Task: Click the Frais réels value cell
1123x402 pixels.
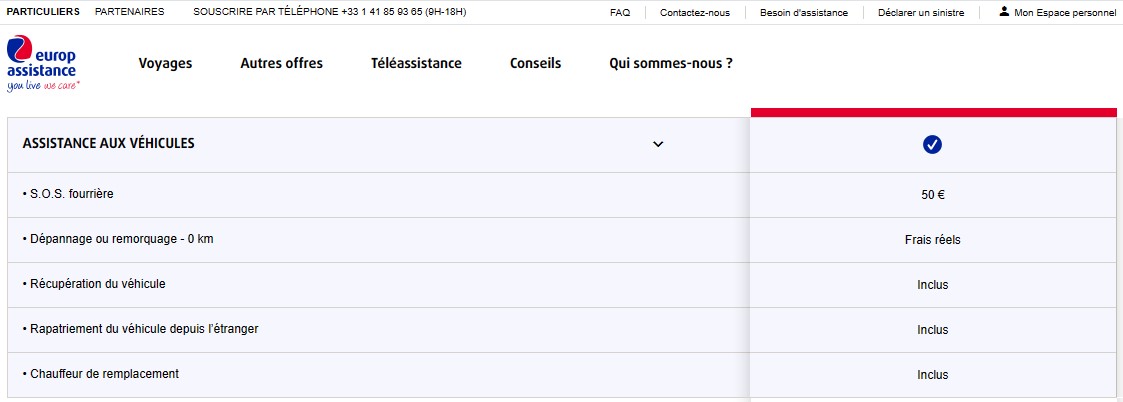Action: (932, 240)
